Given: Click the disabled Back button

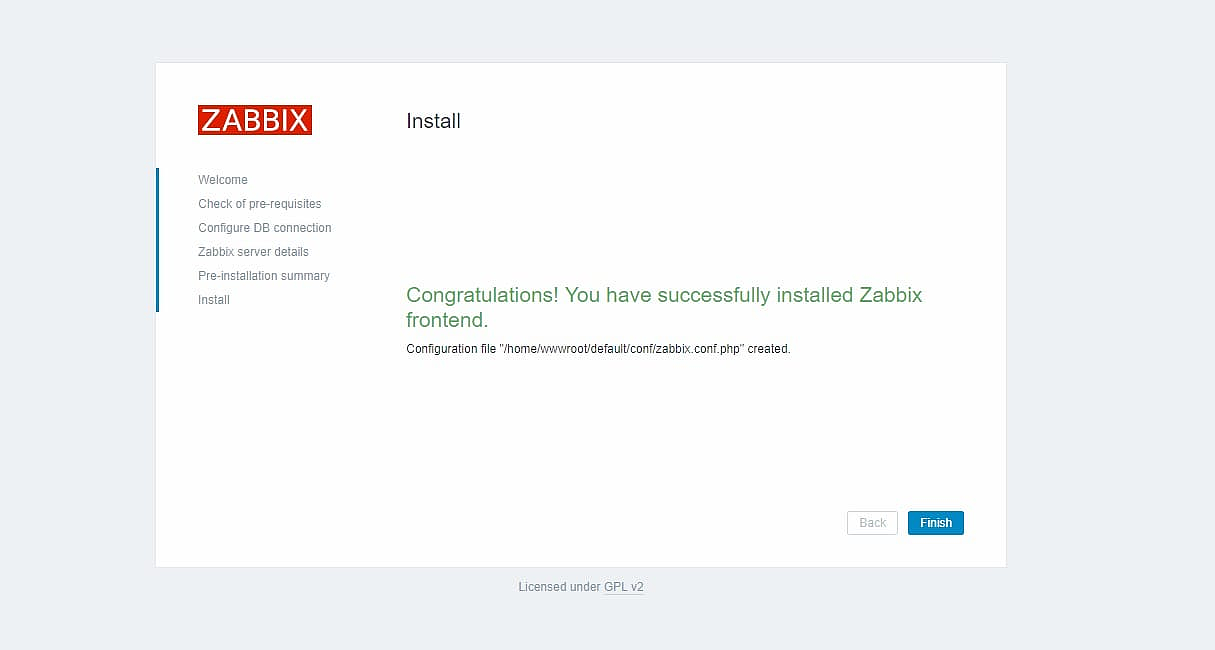Looking at the screenshot, I should pos(872,523).
